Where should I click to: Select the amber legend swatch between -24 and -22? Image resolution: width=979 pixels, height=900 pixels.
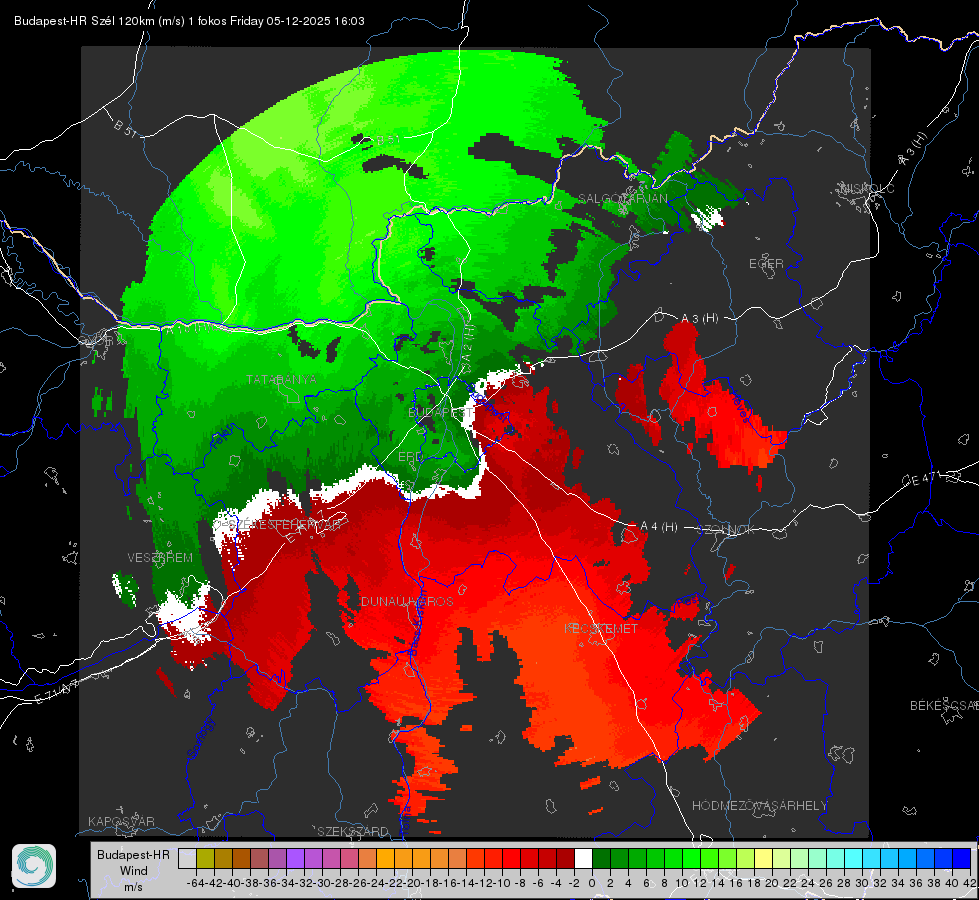(x=385, y=859)
